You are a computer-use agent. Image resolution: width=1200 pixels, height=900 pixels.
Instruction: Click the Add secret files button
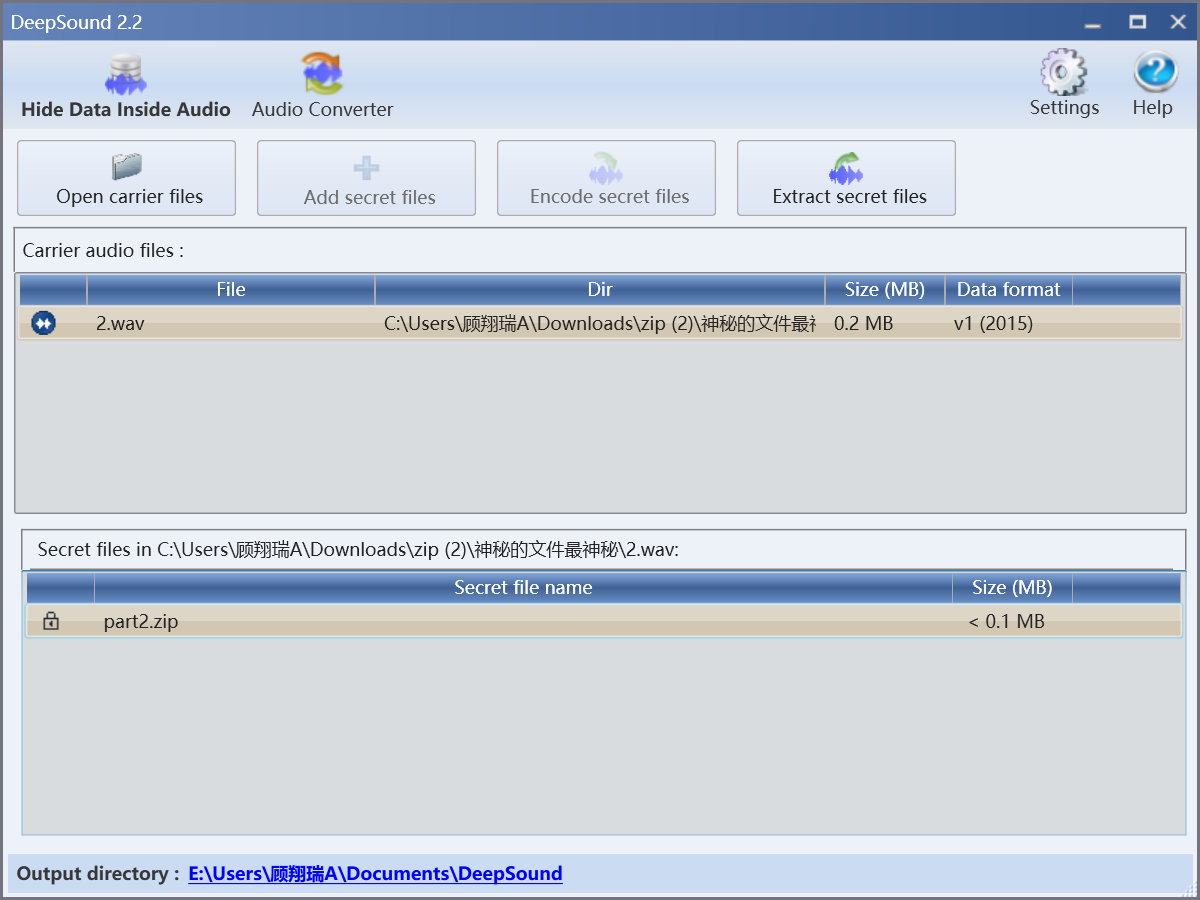[366, 178]
